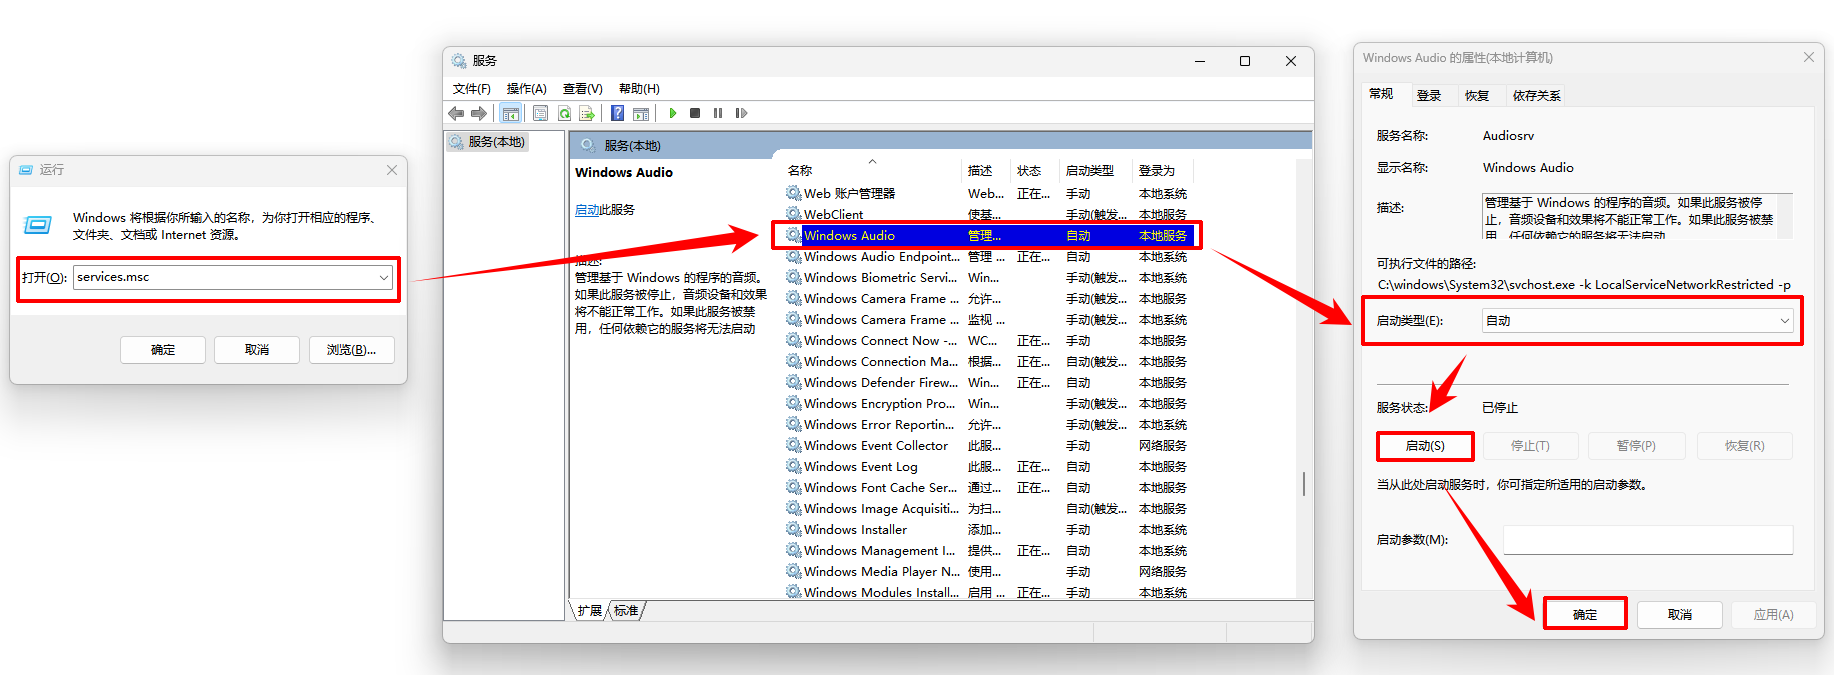Click the 描述 column header
The width and height of the screenshot is (1834, 675).
[986, 171]
